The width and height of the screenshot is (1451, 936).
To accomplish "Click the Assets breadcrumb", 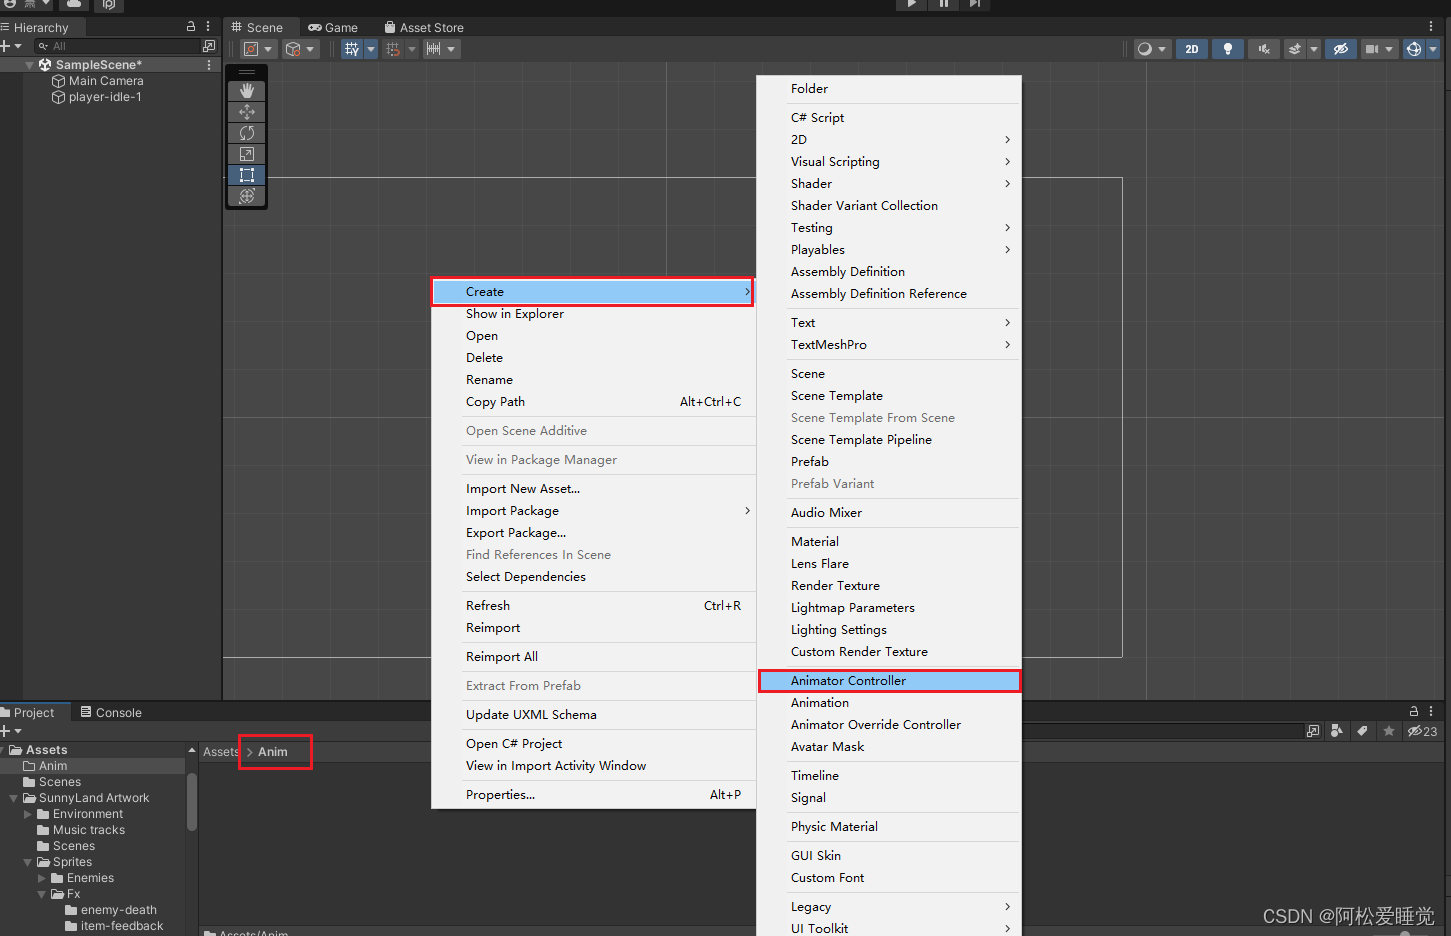I will (220, 752).
